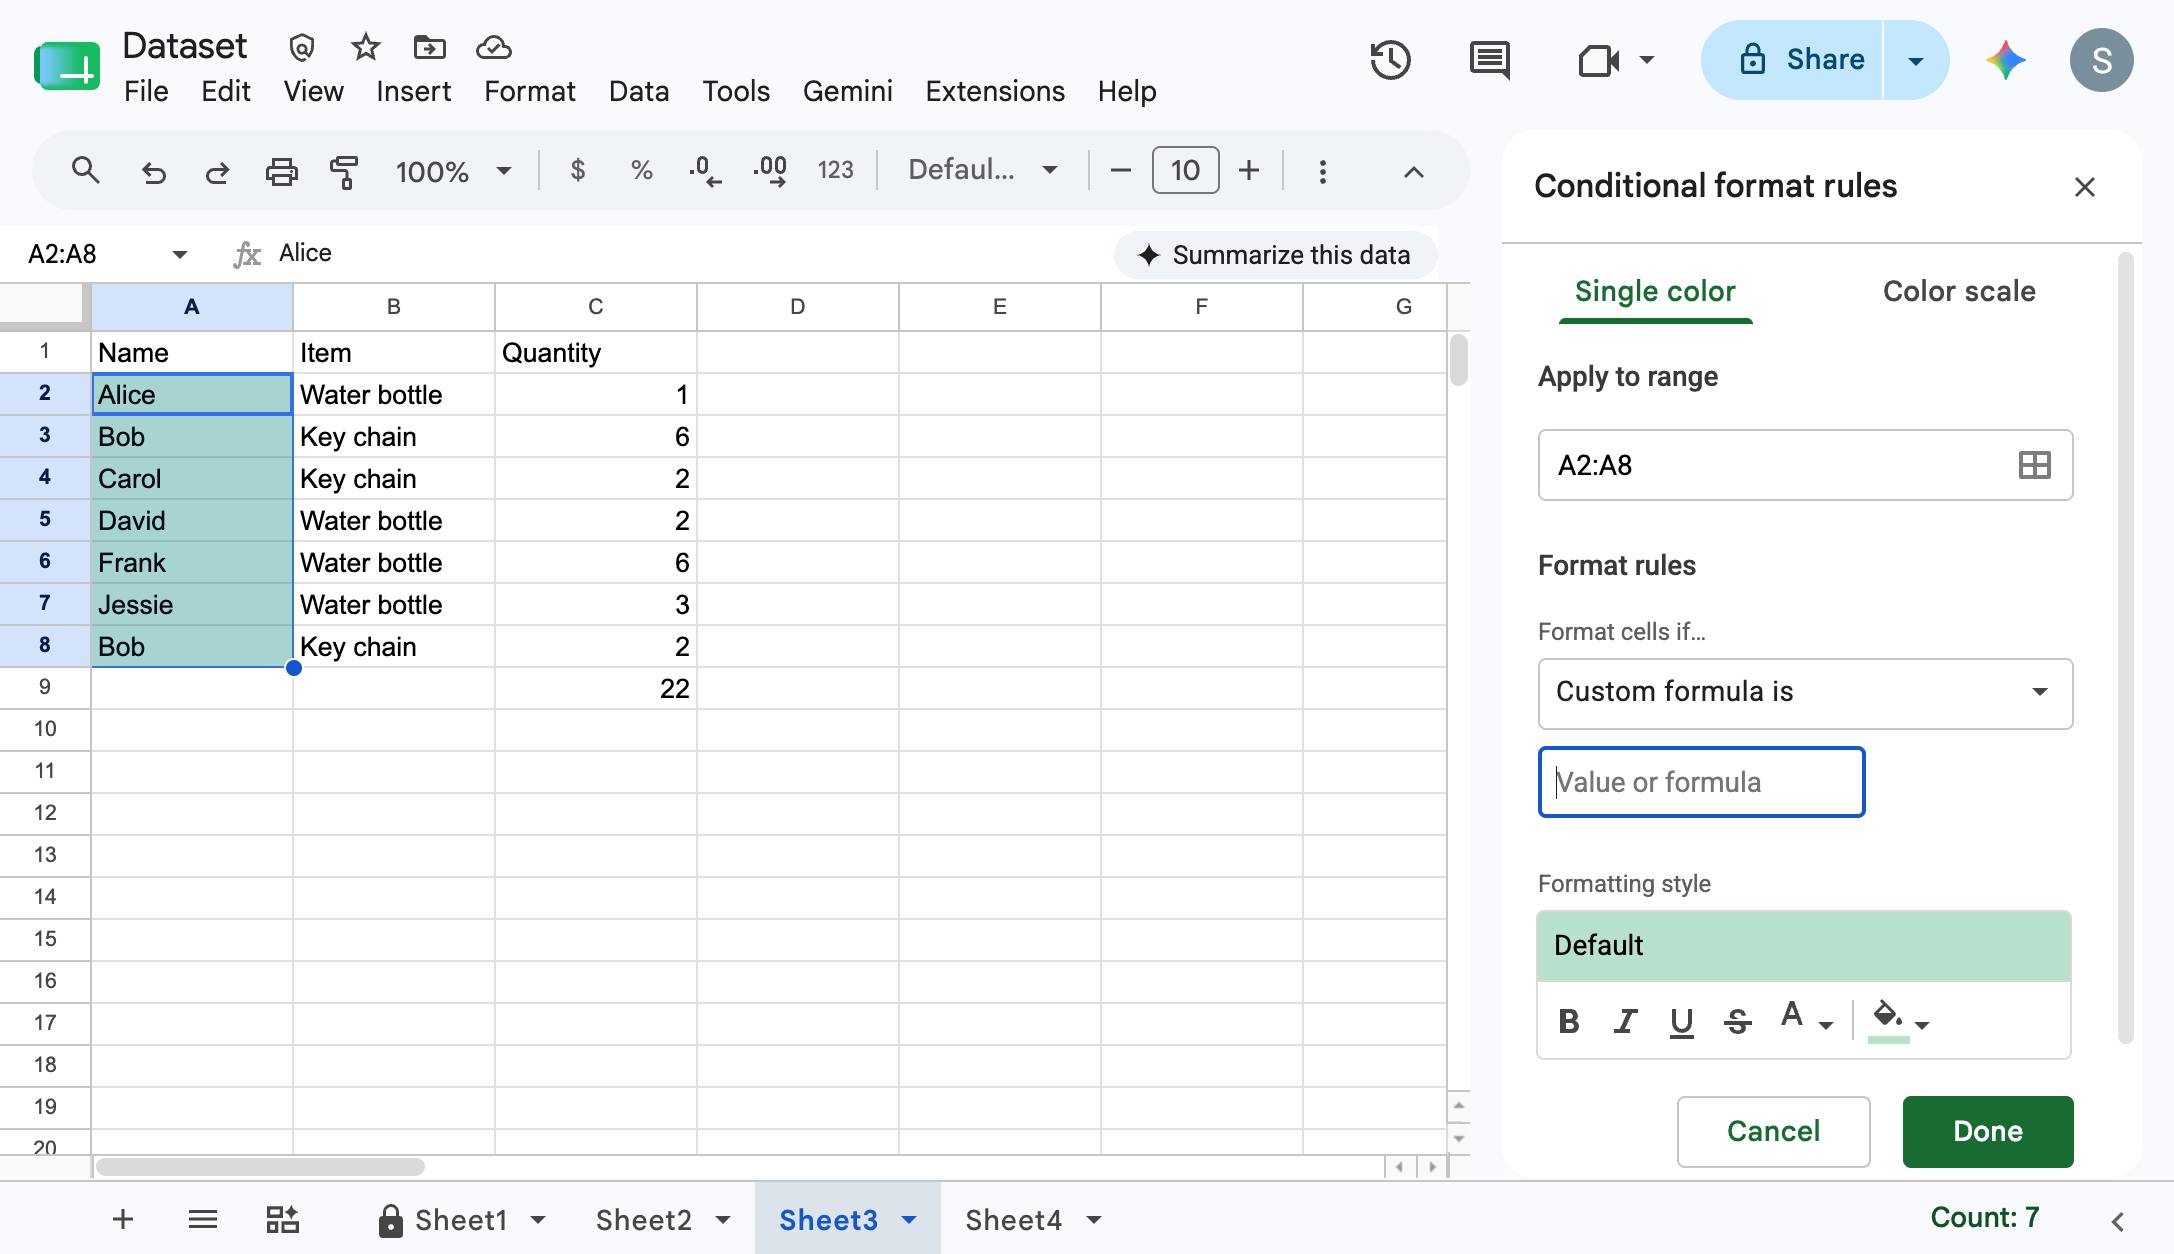The width and height of the screenshot is (2174, 1254).
Task: Open the Insert menu
Action: coord(413,91)
